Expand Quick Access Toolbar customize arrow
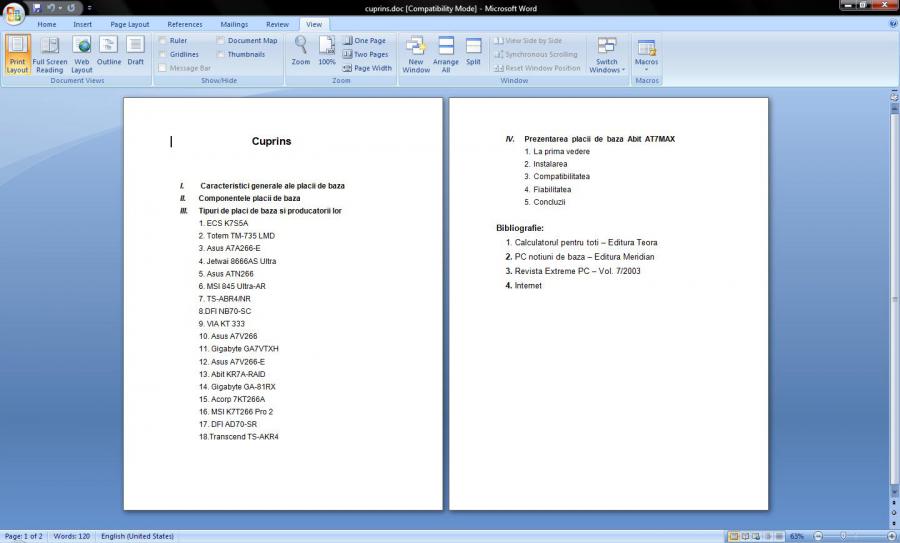Image resolution: width=900 pixels, height=543 pixels. [x=89, y=8]
